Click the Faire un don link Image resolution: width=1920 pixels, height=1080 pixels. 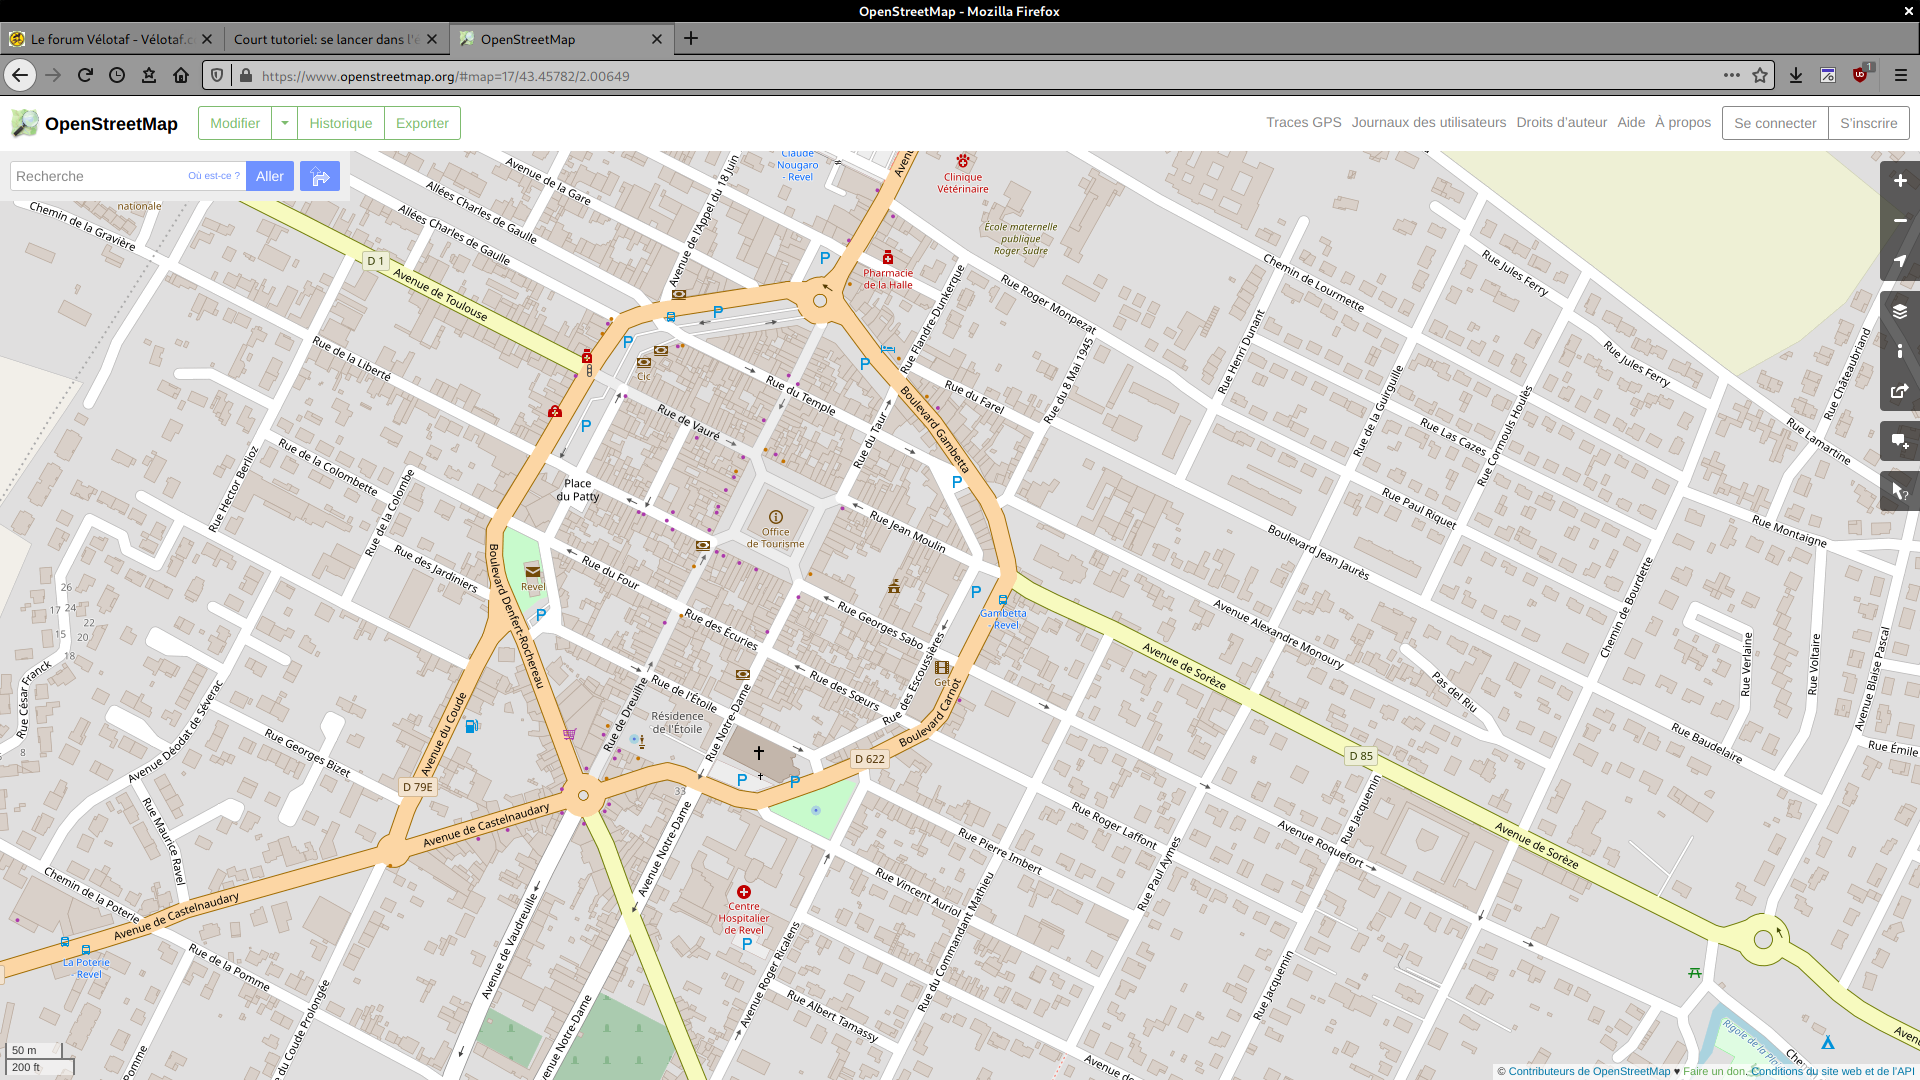1714,1071
